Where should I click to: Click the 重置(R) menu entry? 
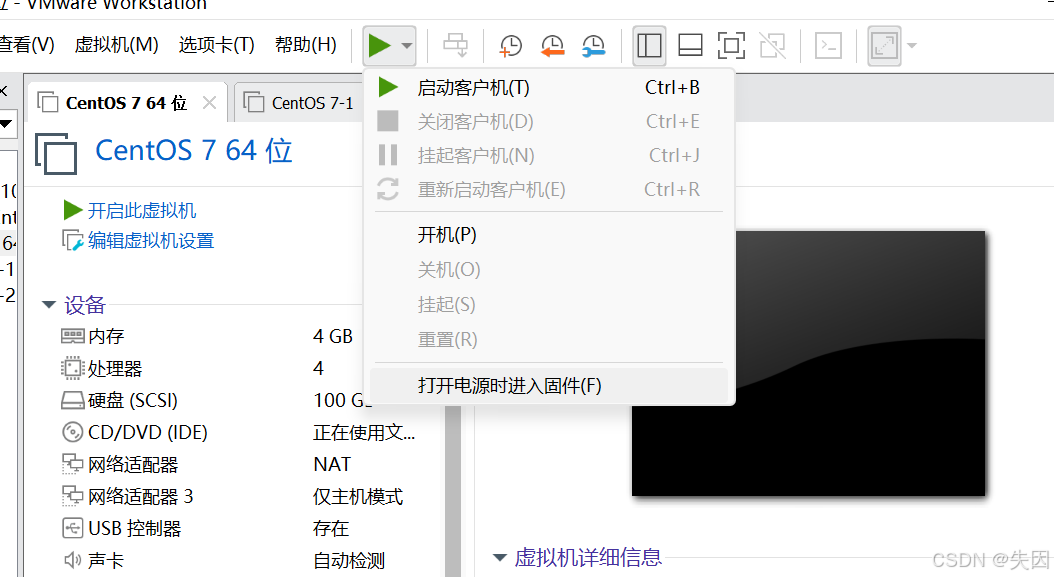coord(548,340)
